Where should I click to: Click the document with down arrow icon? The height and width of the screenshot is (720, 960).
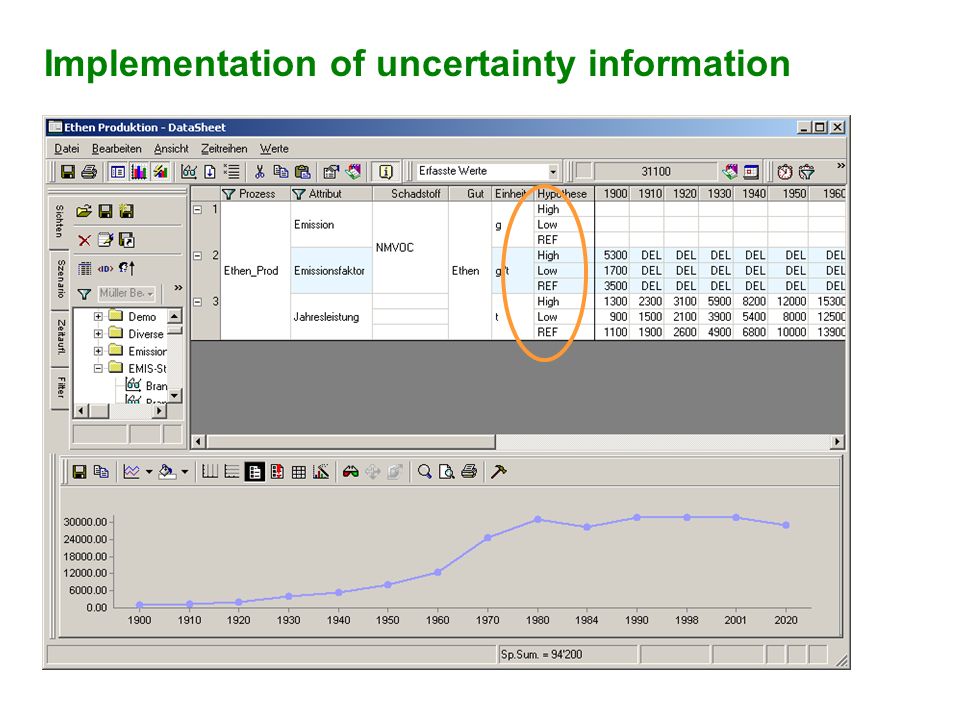pos(210,172)
